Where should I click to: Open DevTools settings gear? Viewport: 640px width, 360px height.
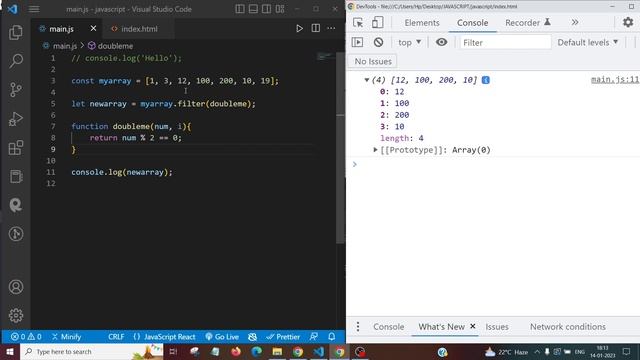coord(628,22)
